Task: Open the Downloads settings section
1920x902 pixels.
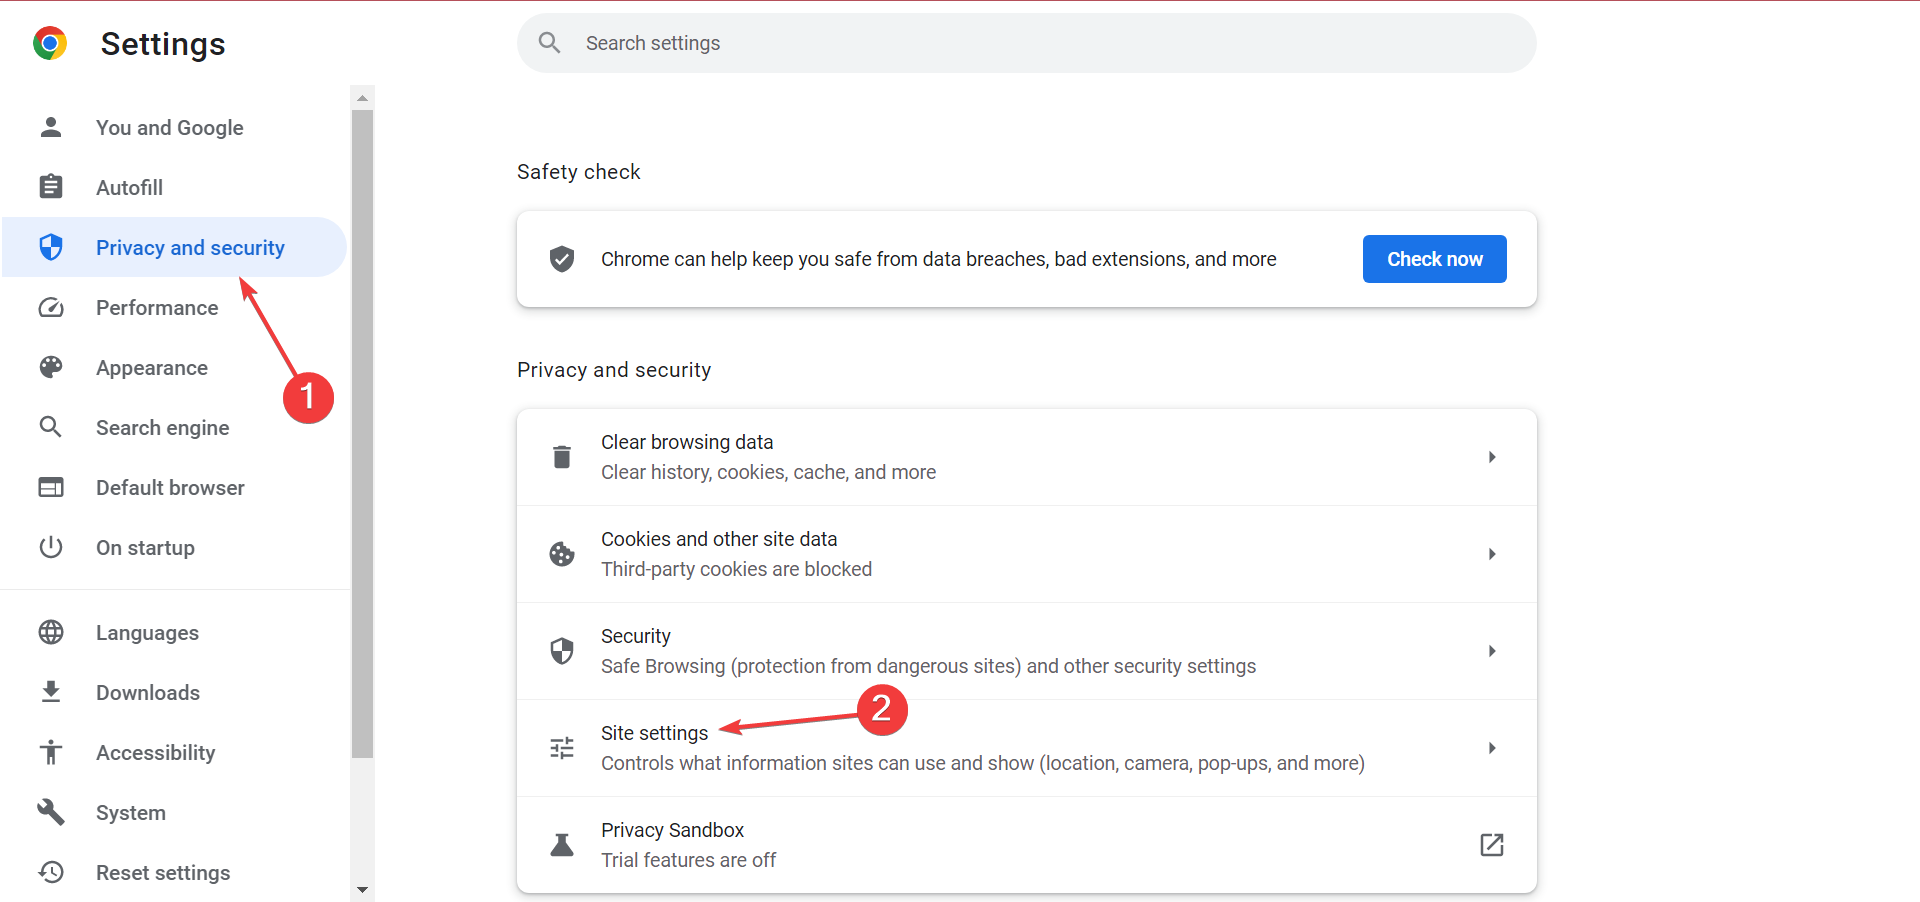Action: [148, 693]
